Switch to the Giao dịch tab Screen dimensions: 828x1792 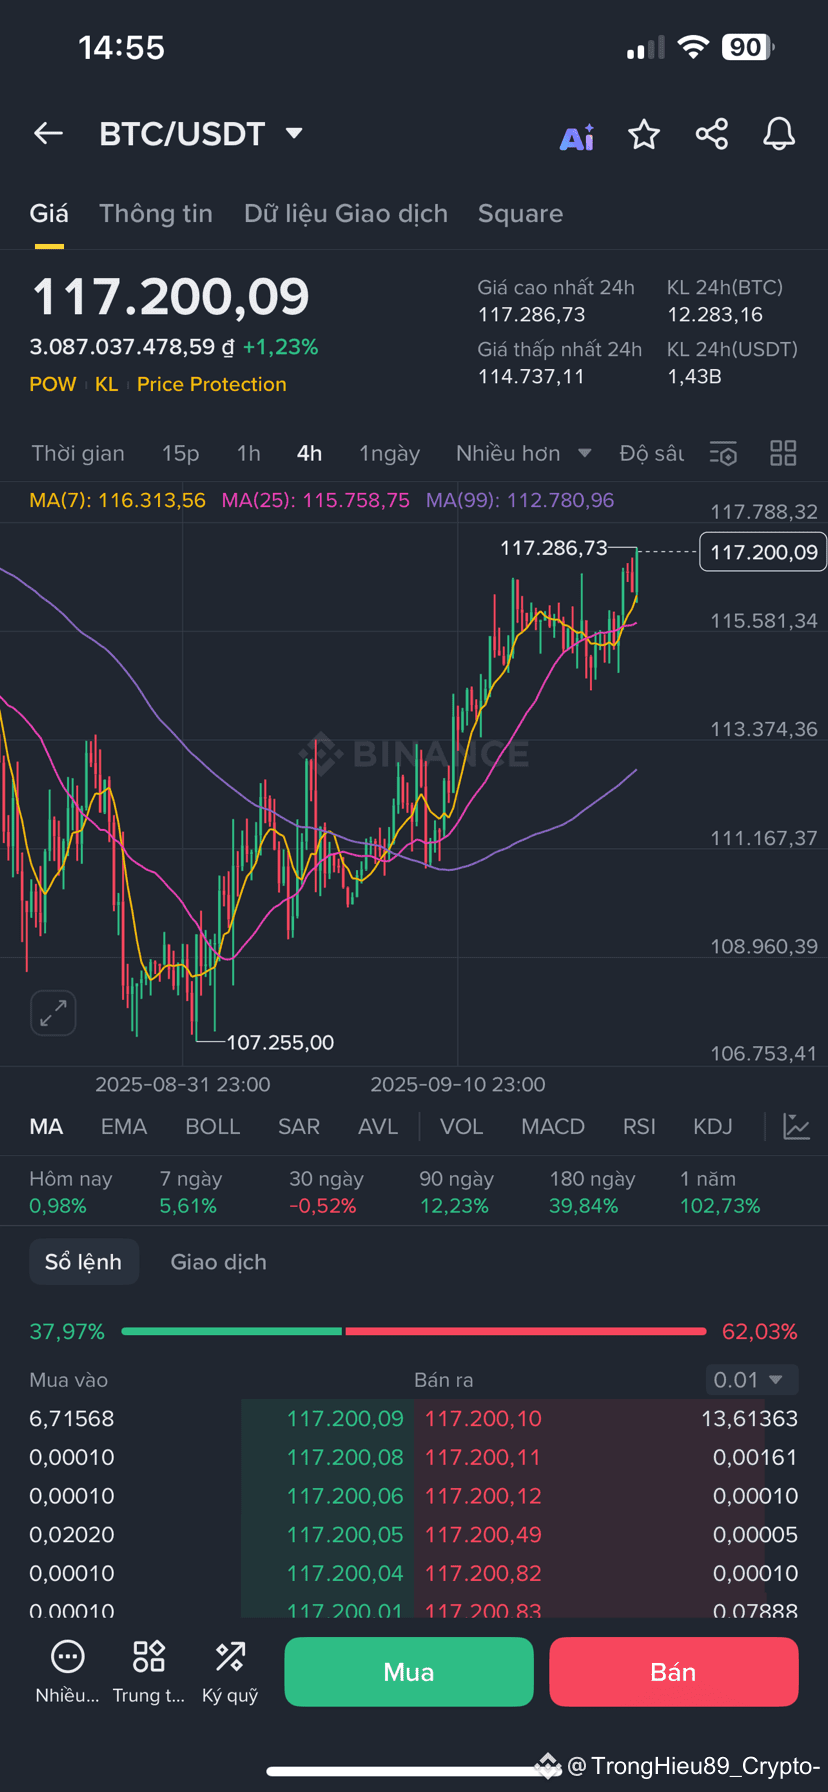tap(219, 1262)
